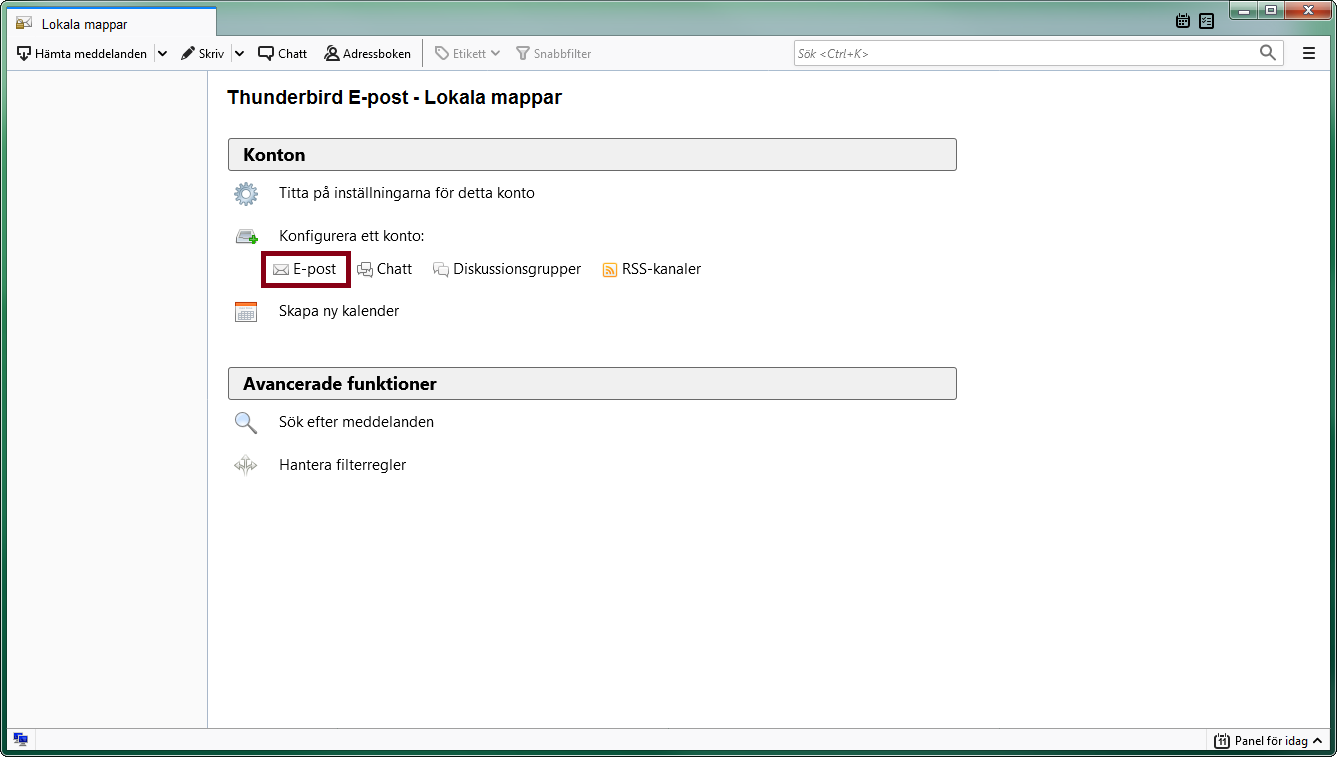Click the search messages magnifier icon
This screenshot has height=757, width=1337.
click(x=246, y=423)
